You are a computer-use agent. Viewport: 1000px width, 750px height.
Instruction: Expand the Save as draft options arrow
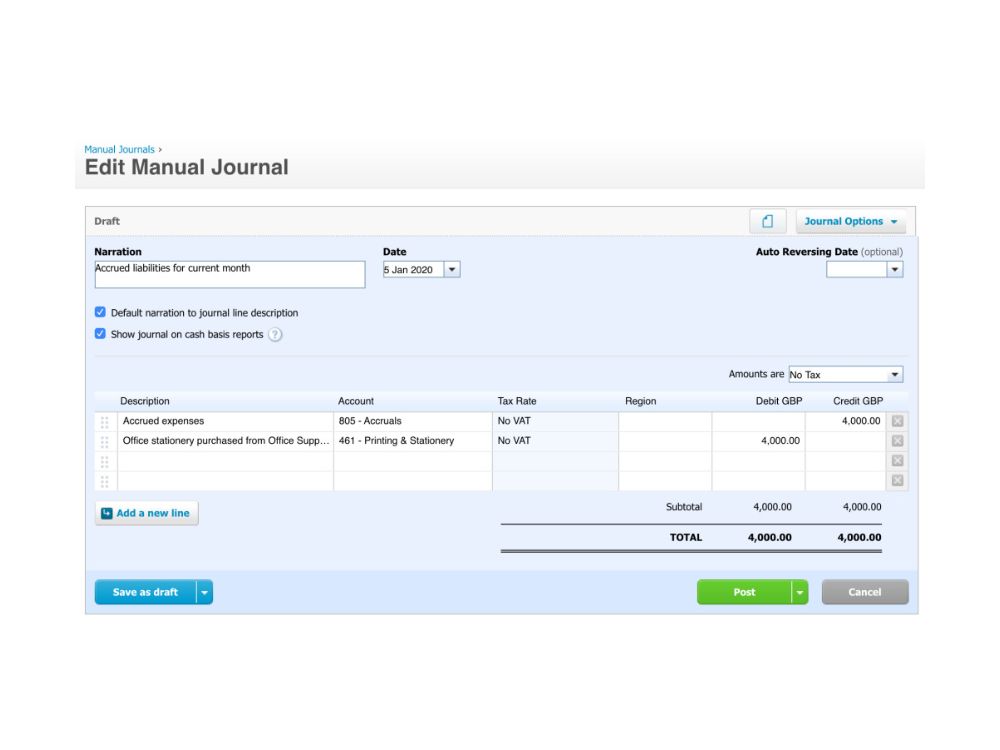click(x=205, y=592)
